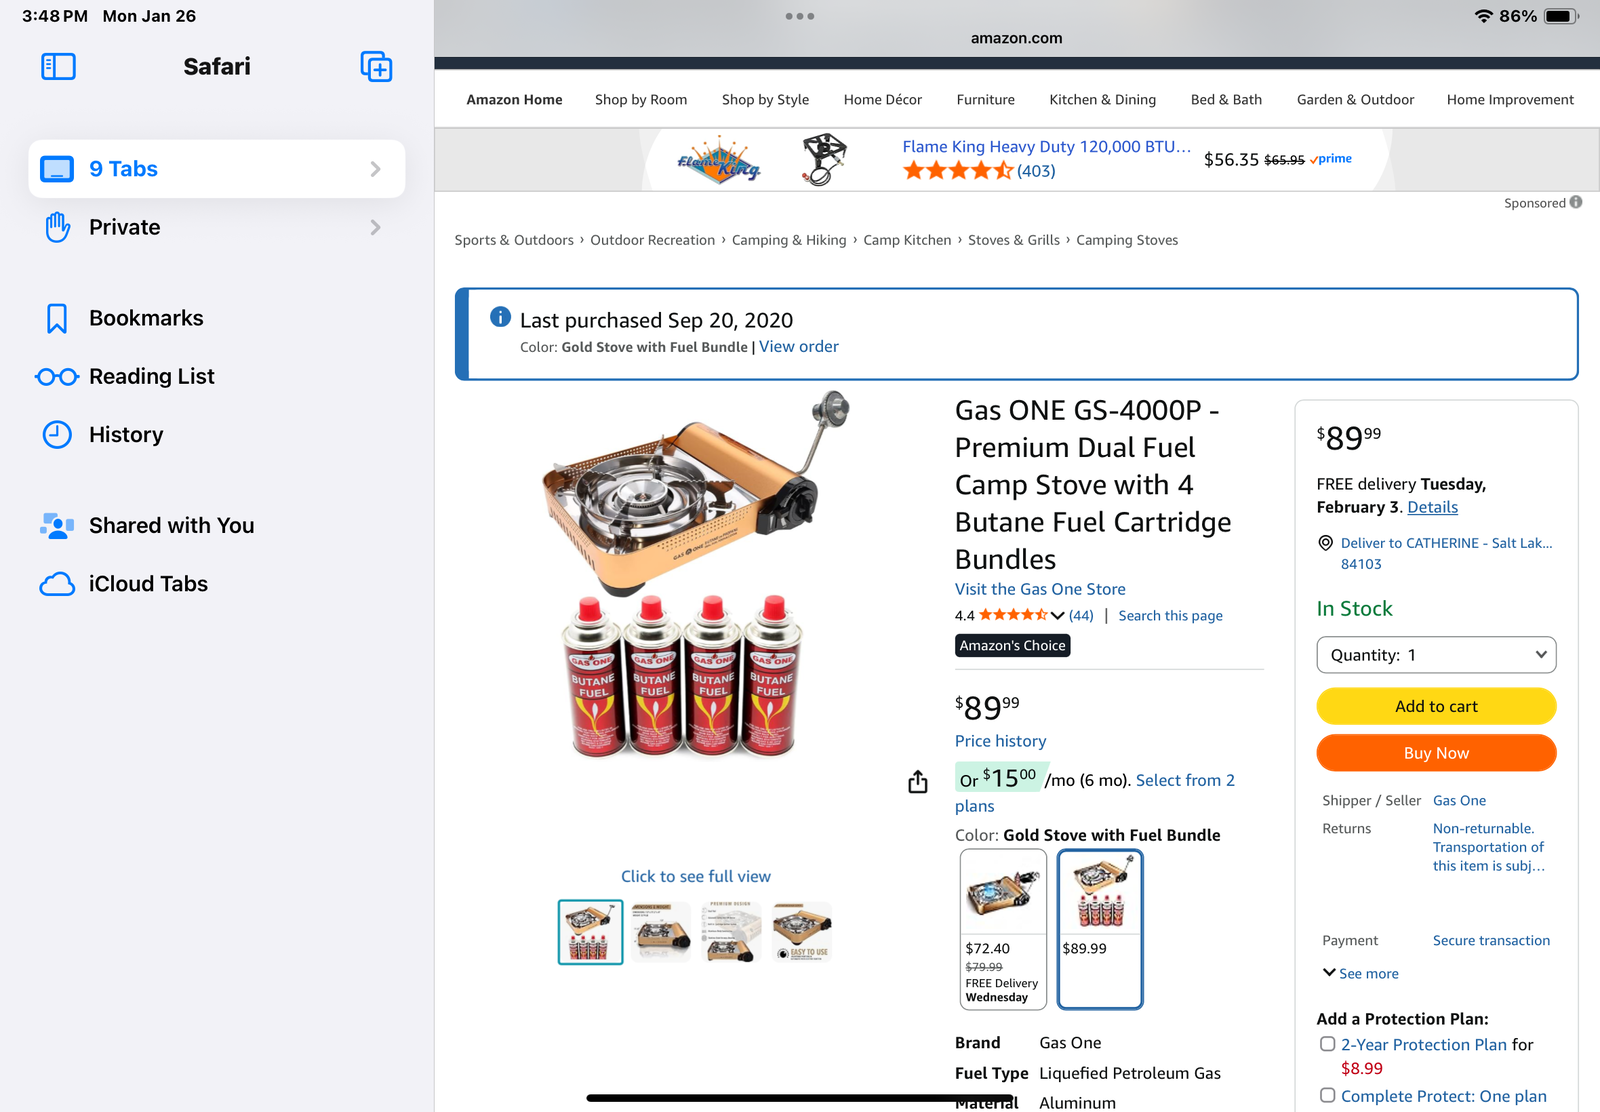Show iCloud Tabs
Image resolution: width=1600 pixels, height=1112 pixels.
pyautogui.click(x=147, y=583)
